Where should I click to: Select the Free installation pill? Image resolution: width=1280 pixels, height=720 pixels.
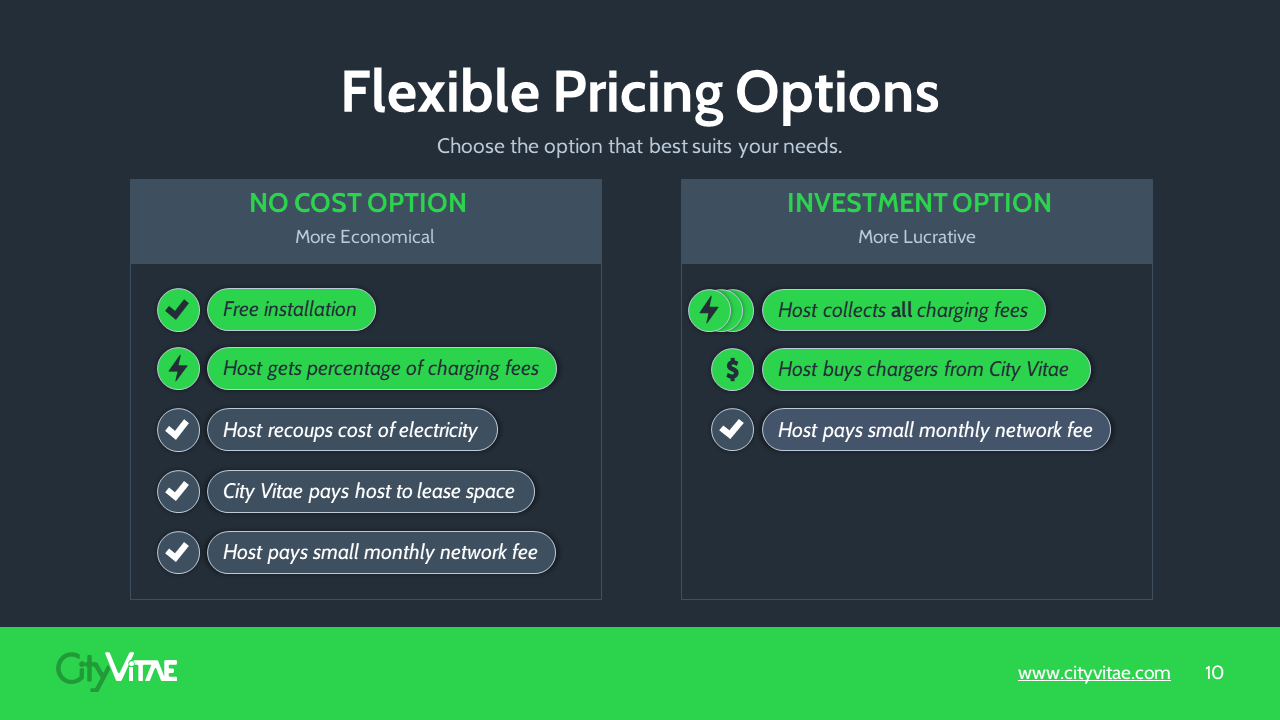click(291, 310)
